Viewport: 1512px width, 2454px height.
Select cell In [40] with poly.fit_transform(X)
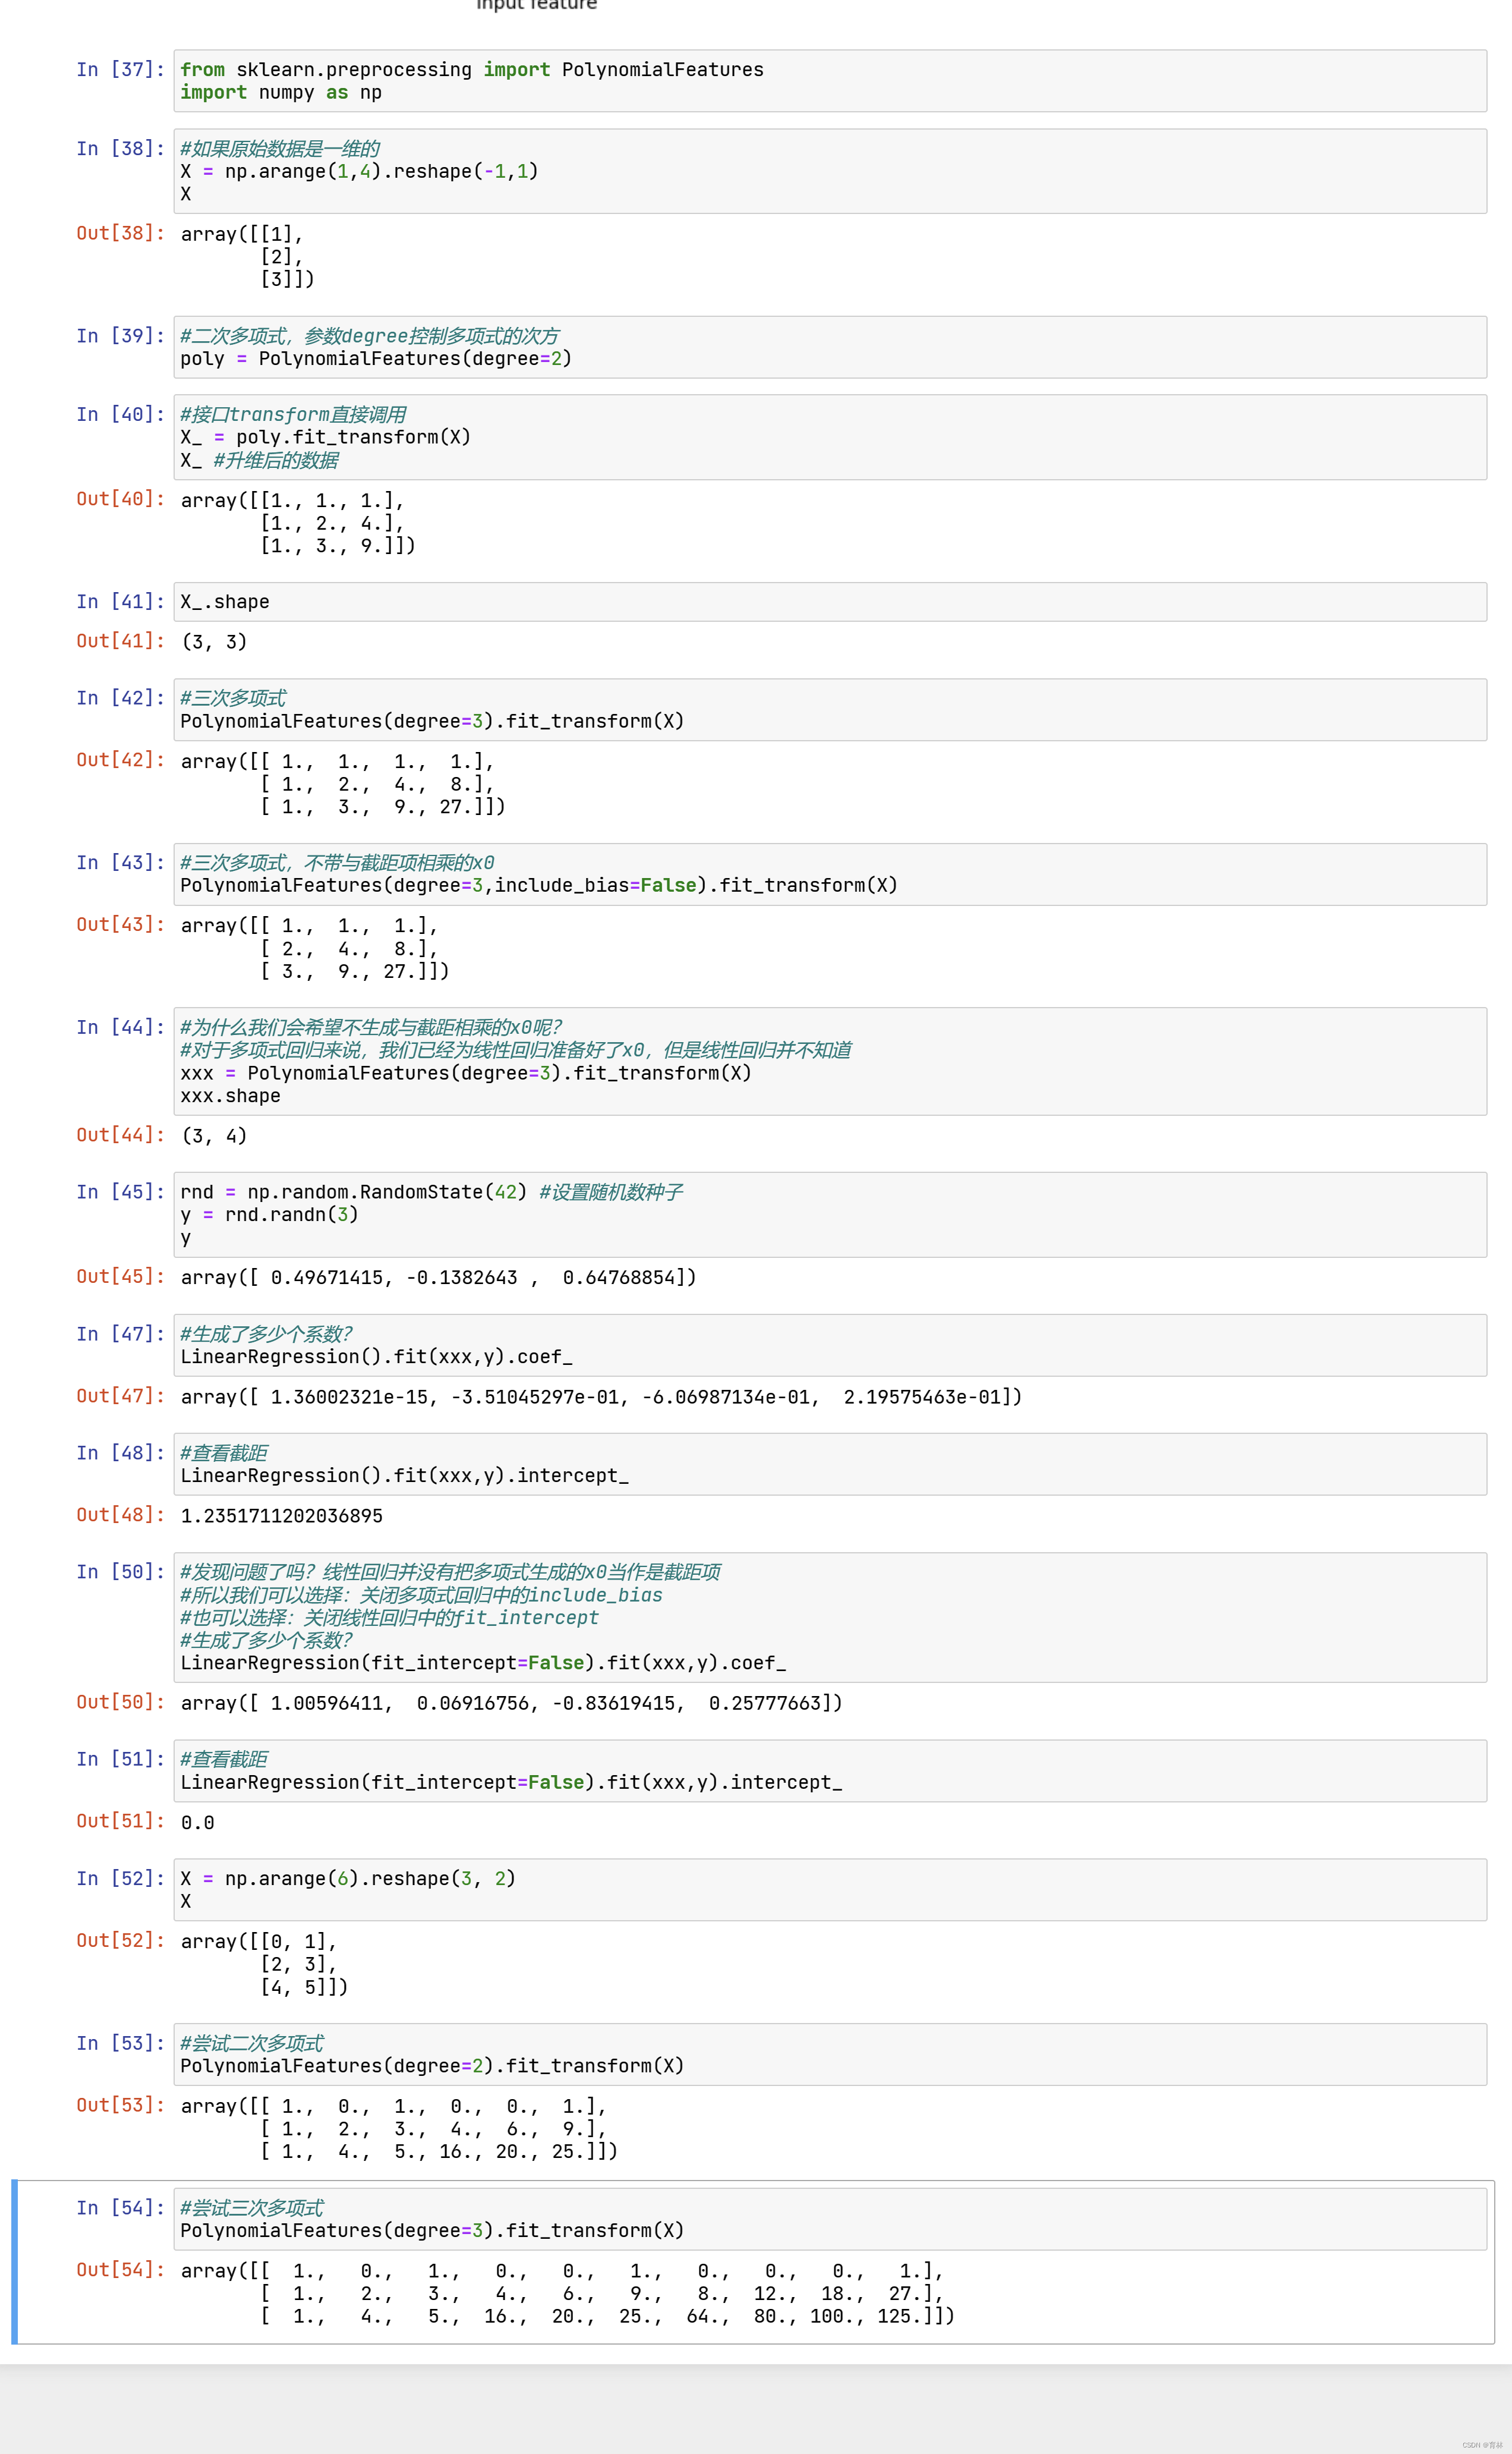click(830, 437)
